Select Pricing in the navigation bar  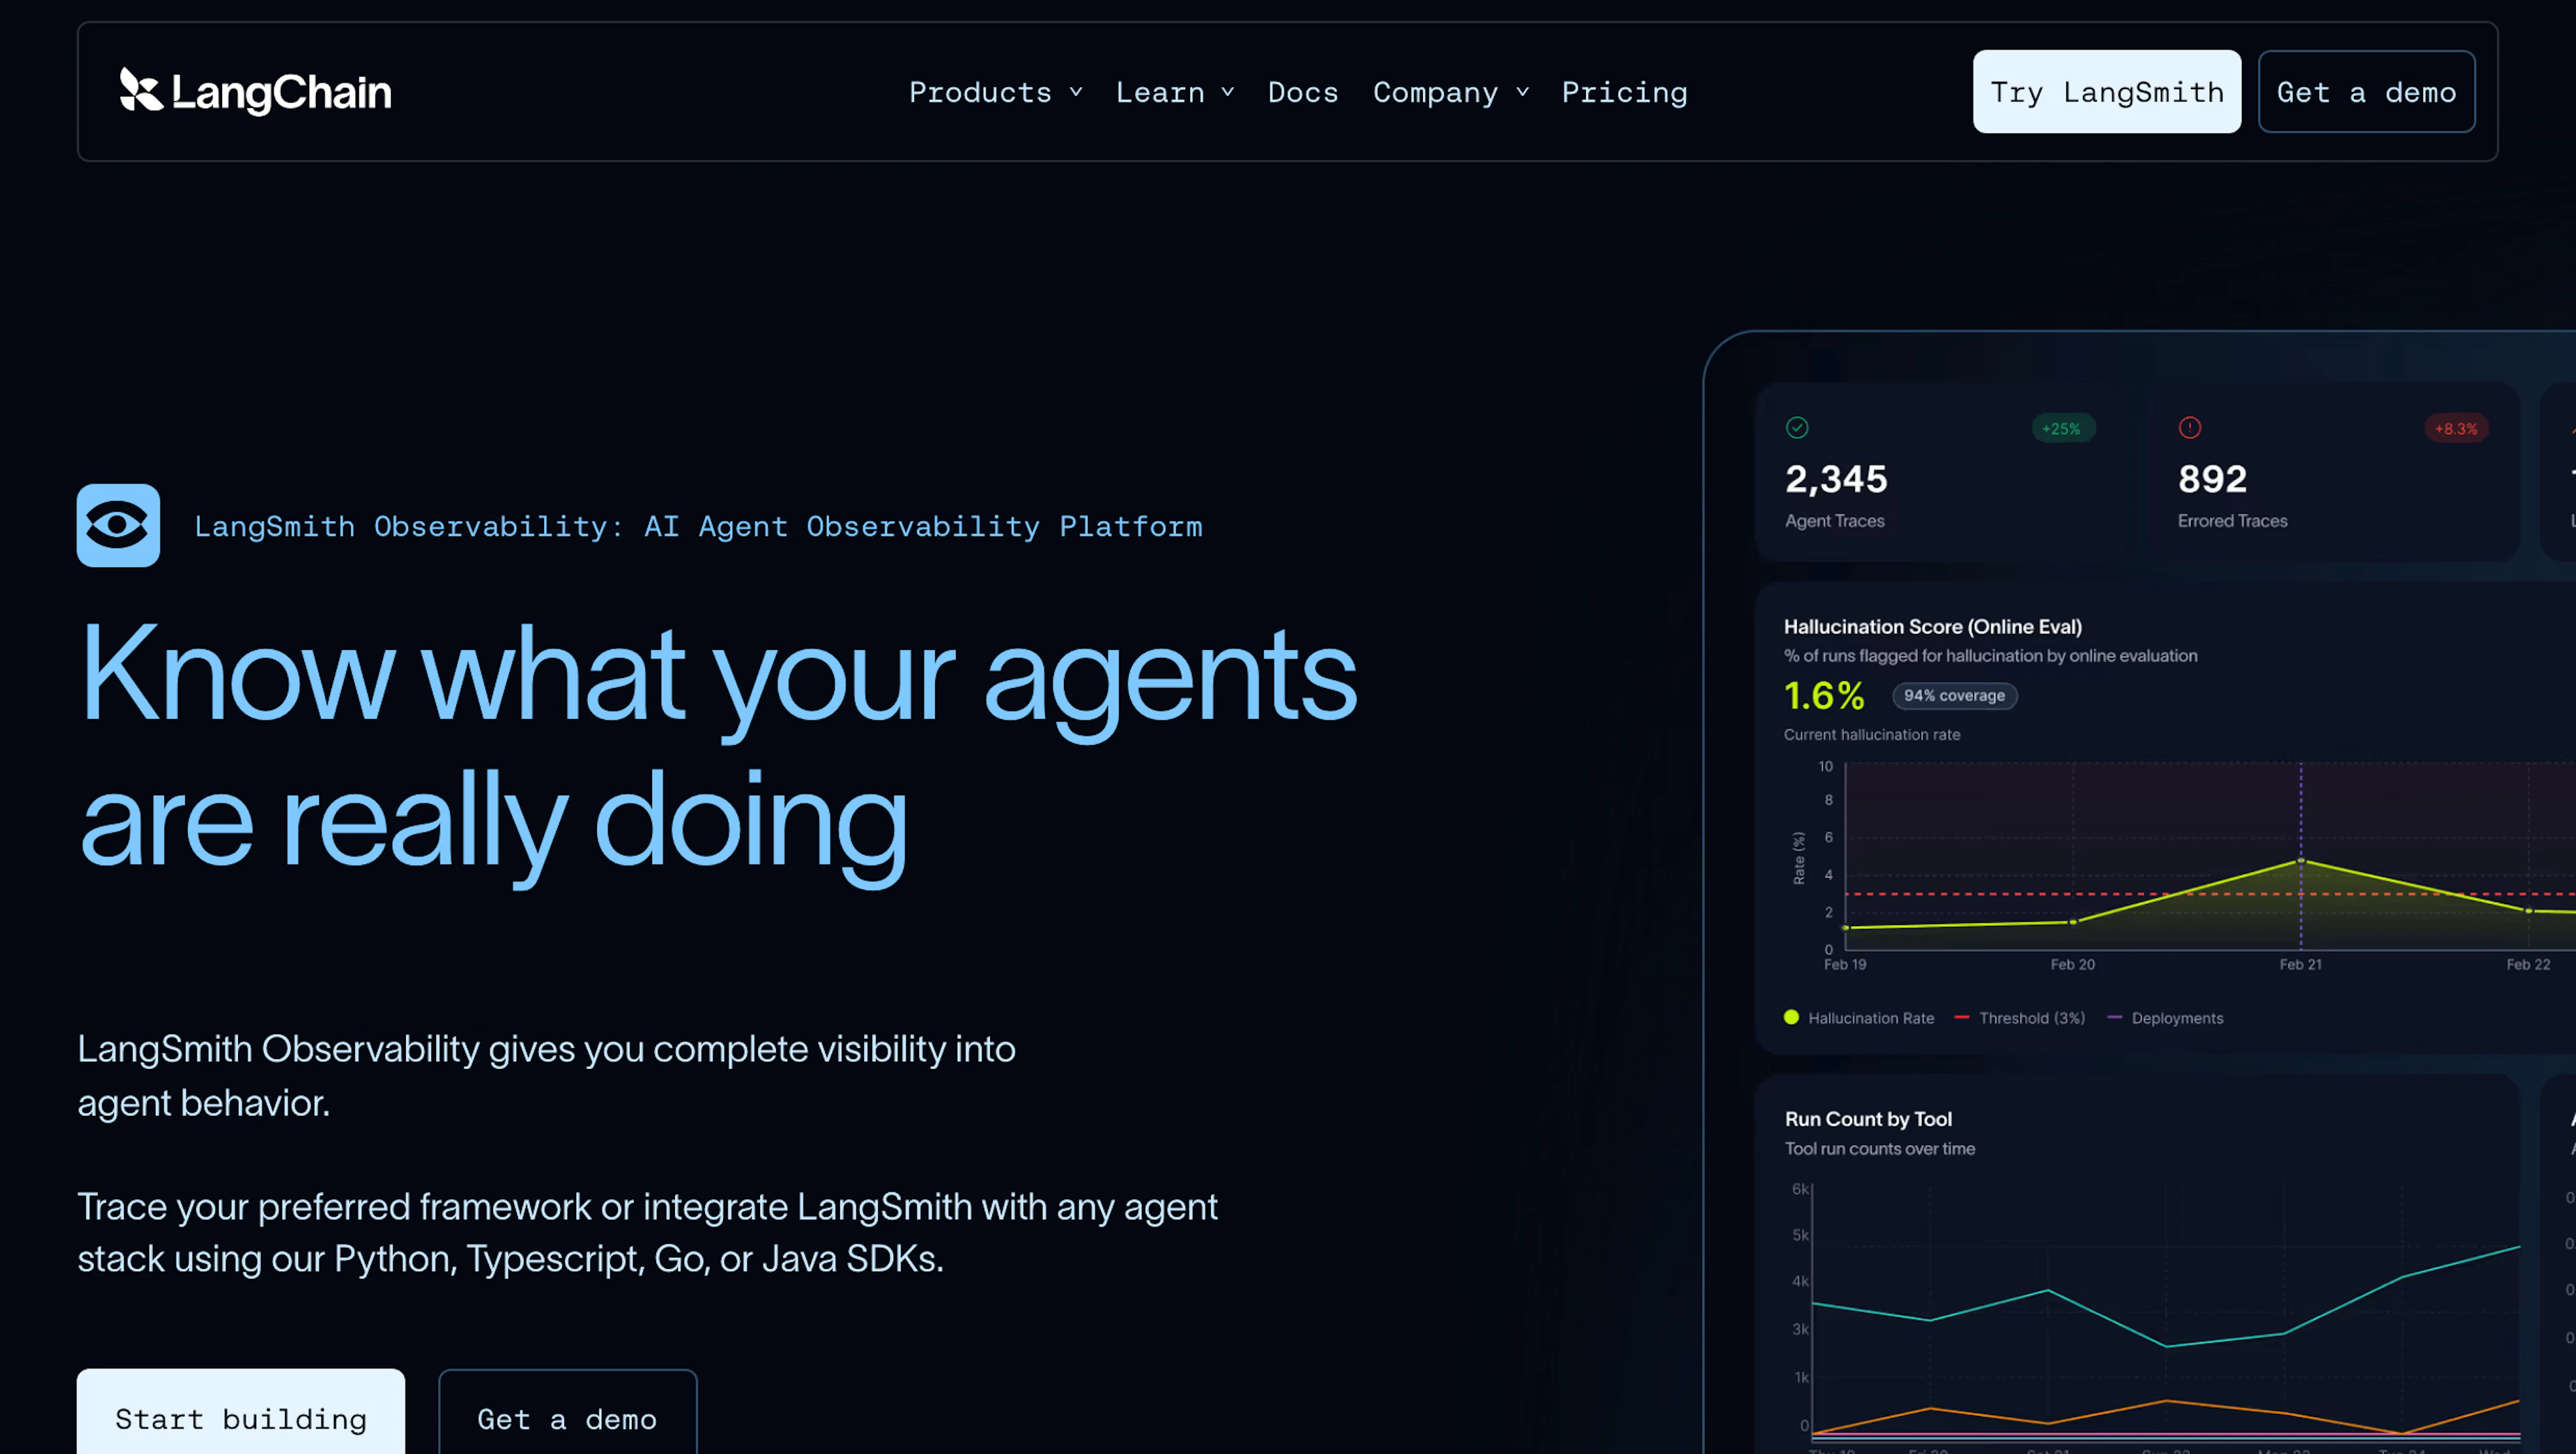(1624, 92)
